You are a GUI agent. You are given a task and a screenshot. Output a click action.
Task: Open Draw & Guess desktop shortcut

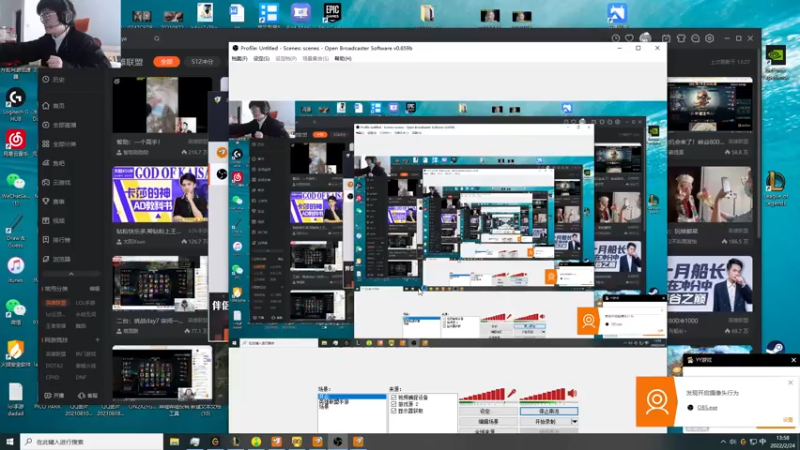point(16,231)
